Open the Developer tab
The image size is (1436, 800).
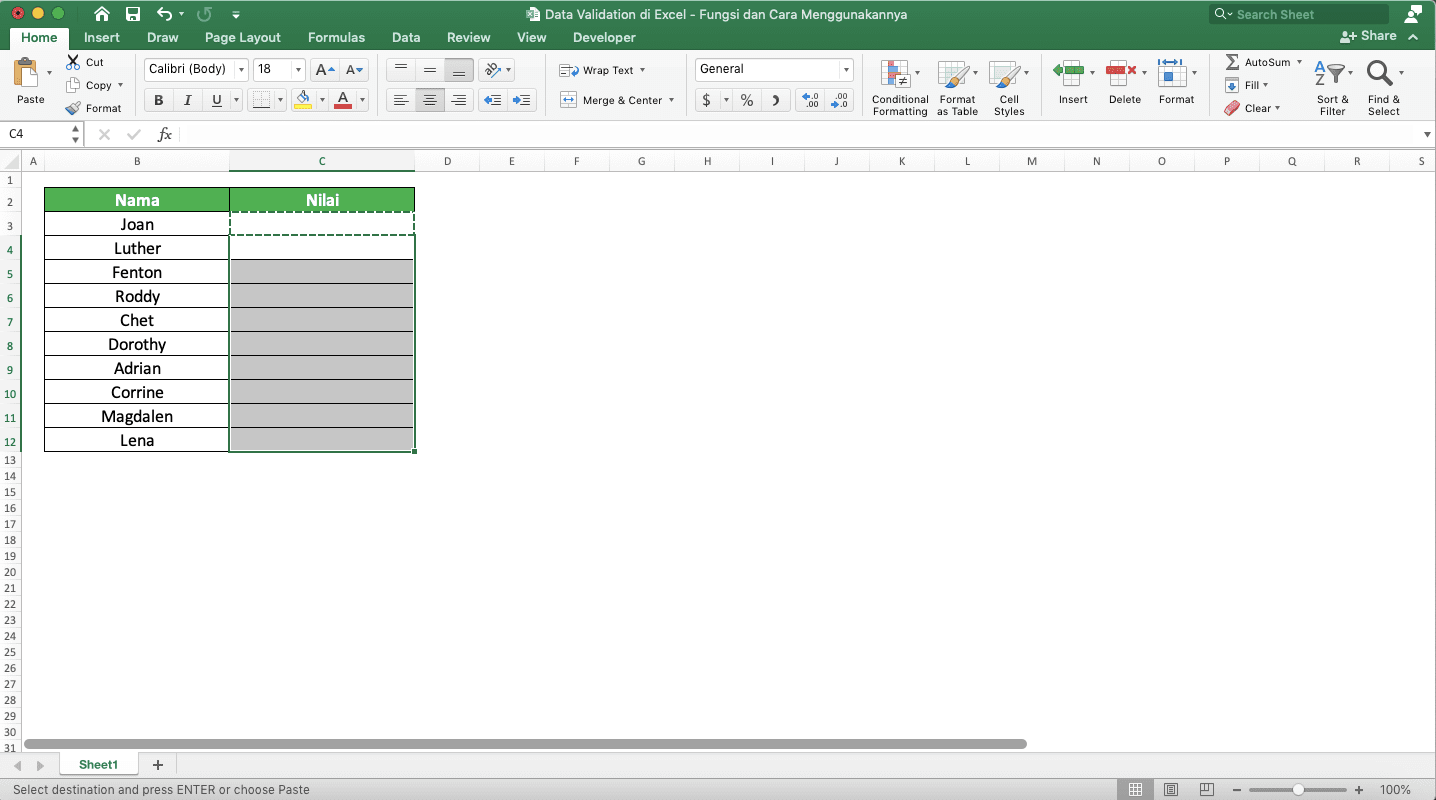604,37
